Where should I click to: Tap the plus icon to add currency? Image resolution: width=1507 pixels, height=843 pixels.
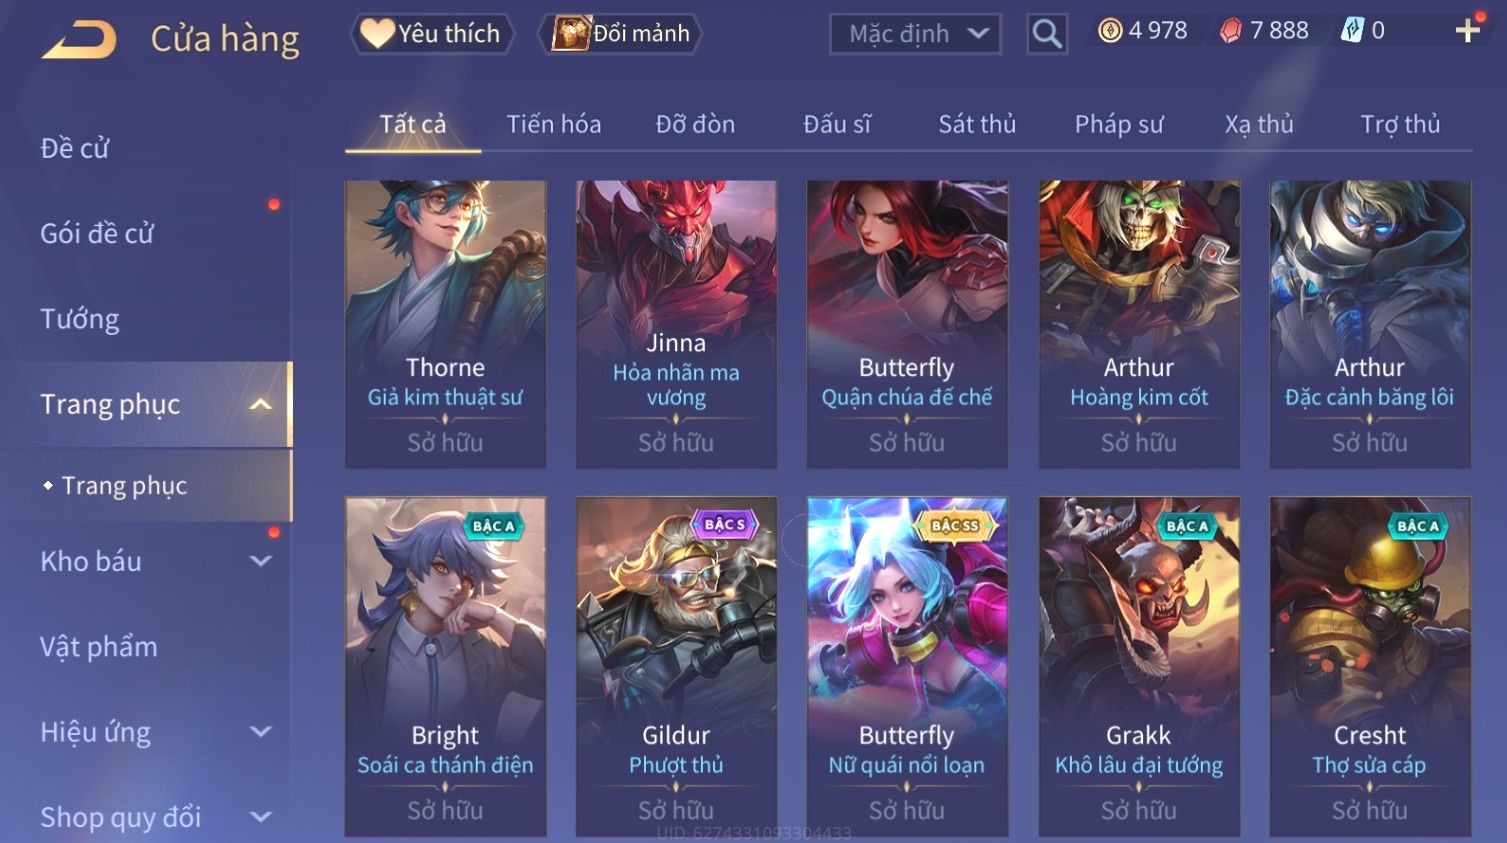(1467, 31)
